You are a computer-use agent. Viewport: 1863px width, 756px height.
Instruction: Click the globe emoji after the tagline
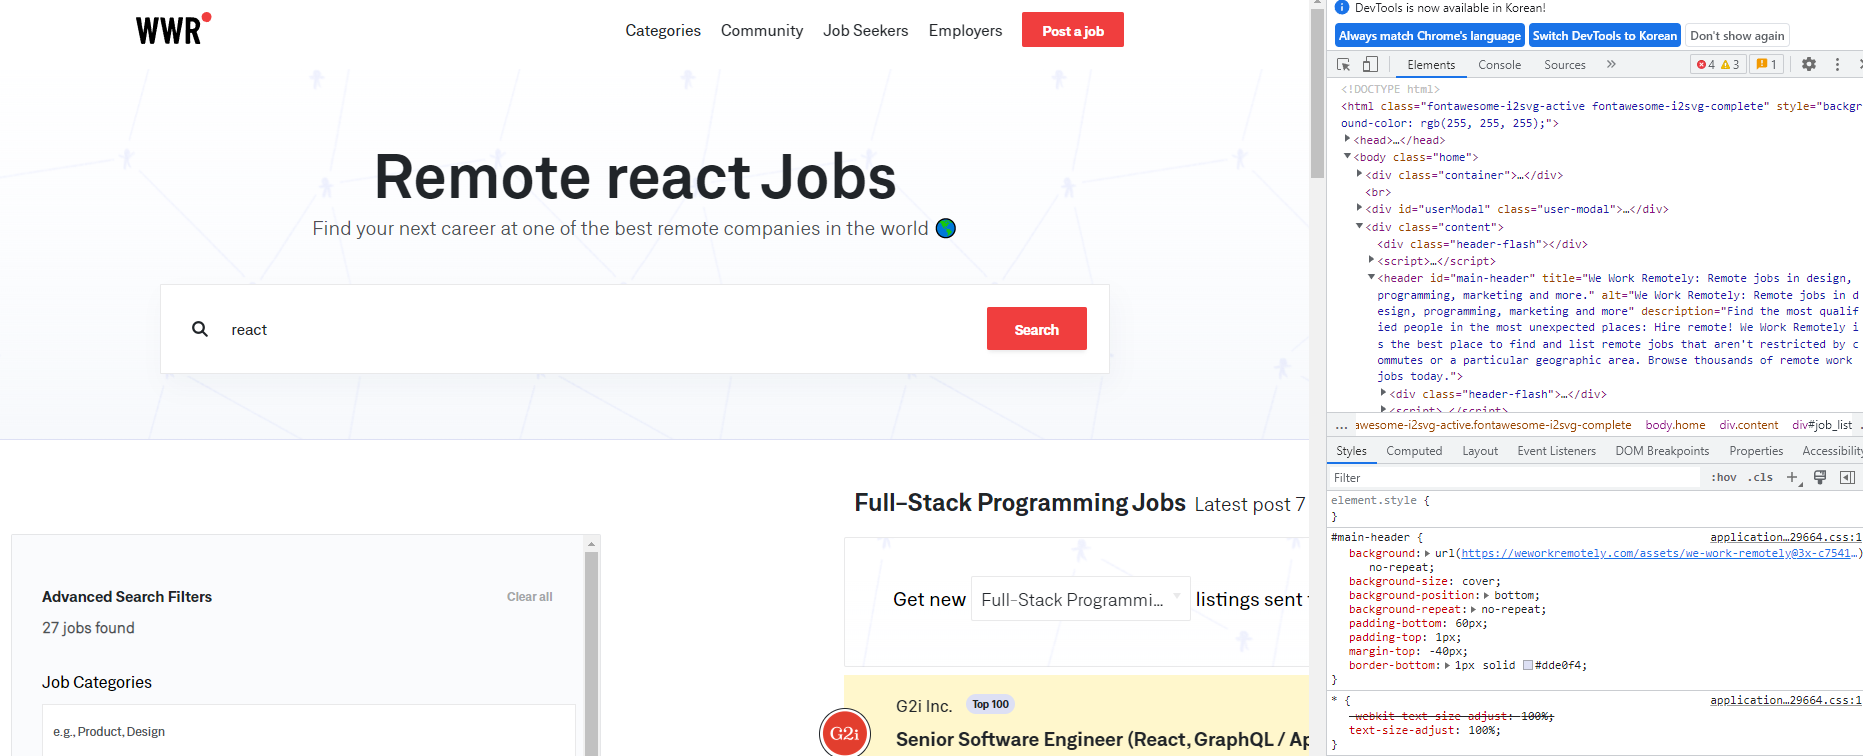[x=946, y=229]
